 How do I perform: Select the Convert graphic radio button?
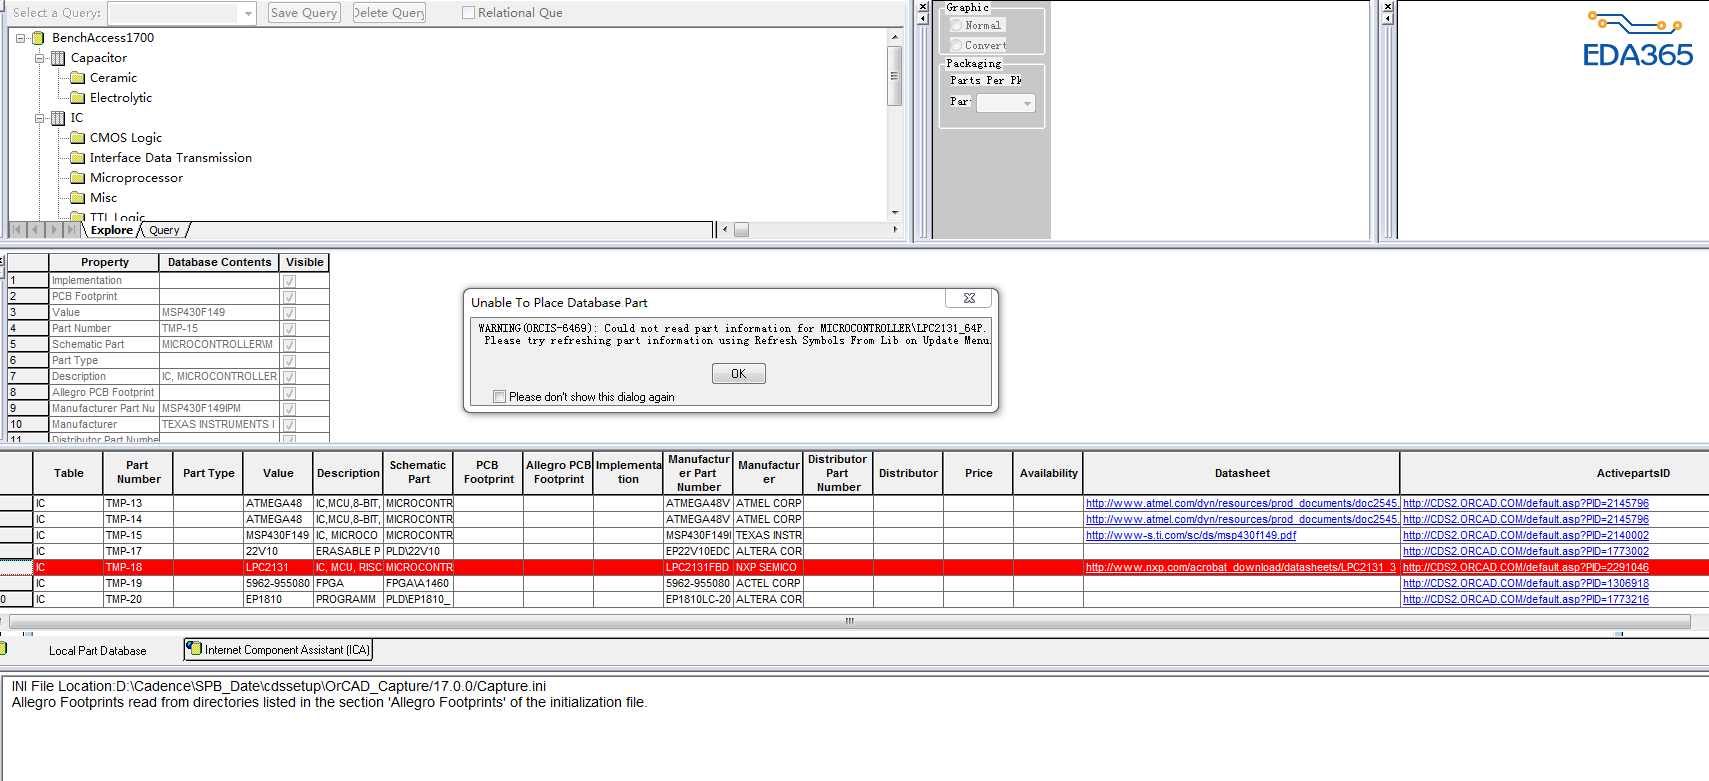956,45
